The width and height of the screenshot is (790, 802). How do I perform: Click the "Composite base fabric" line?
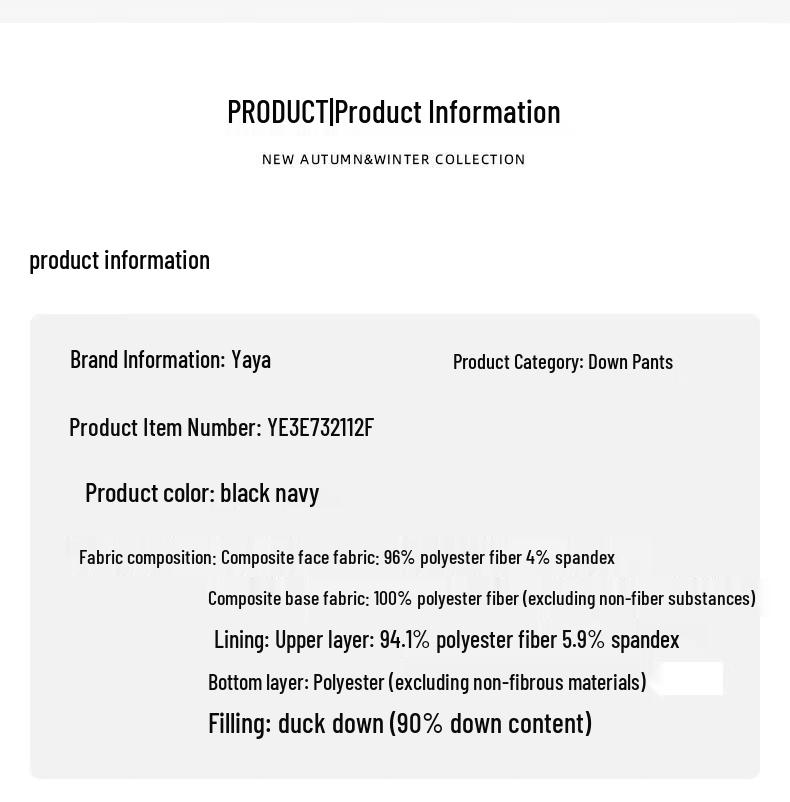481,599
